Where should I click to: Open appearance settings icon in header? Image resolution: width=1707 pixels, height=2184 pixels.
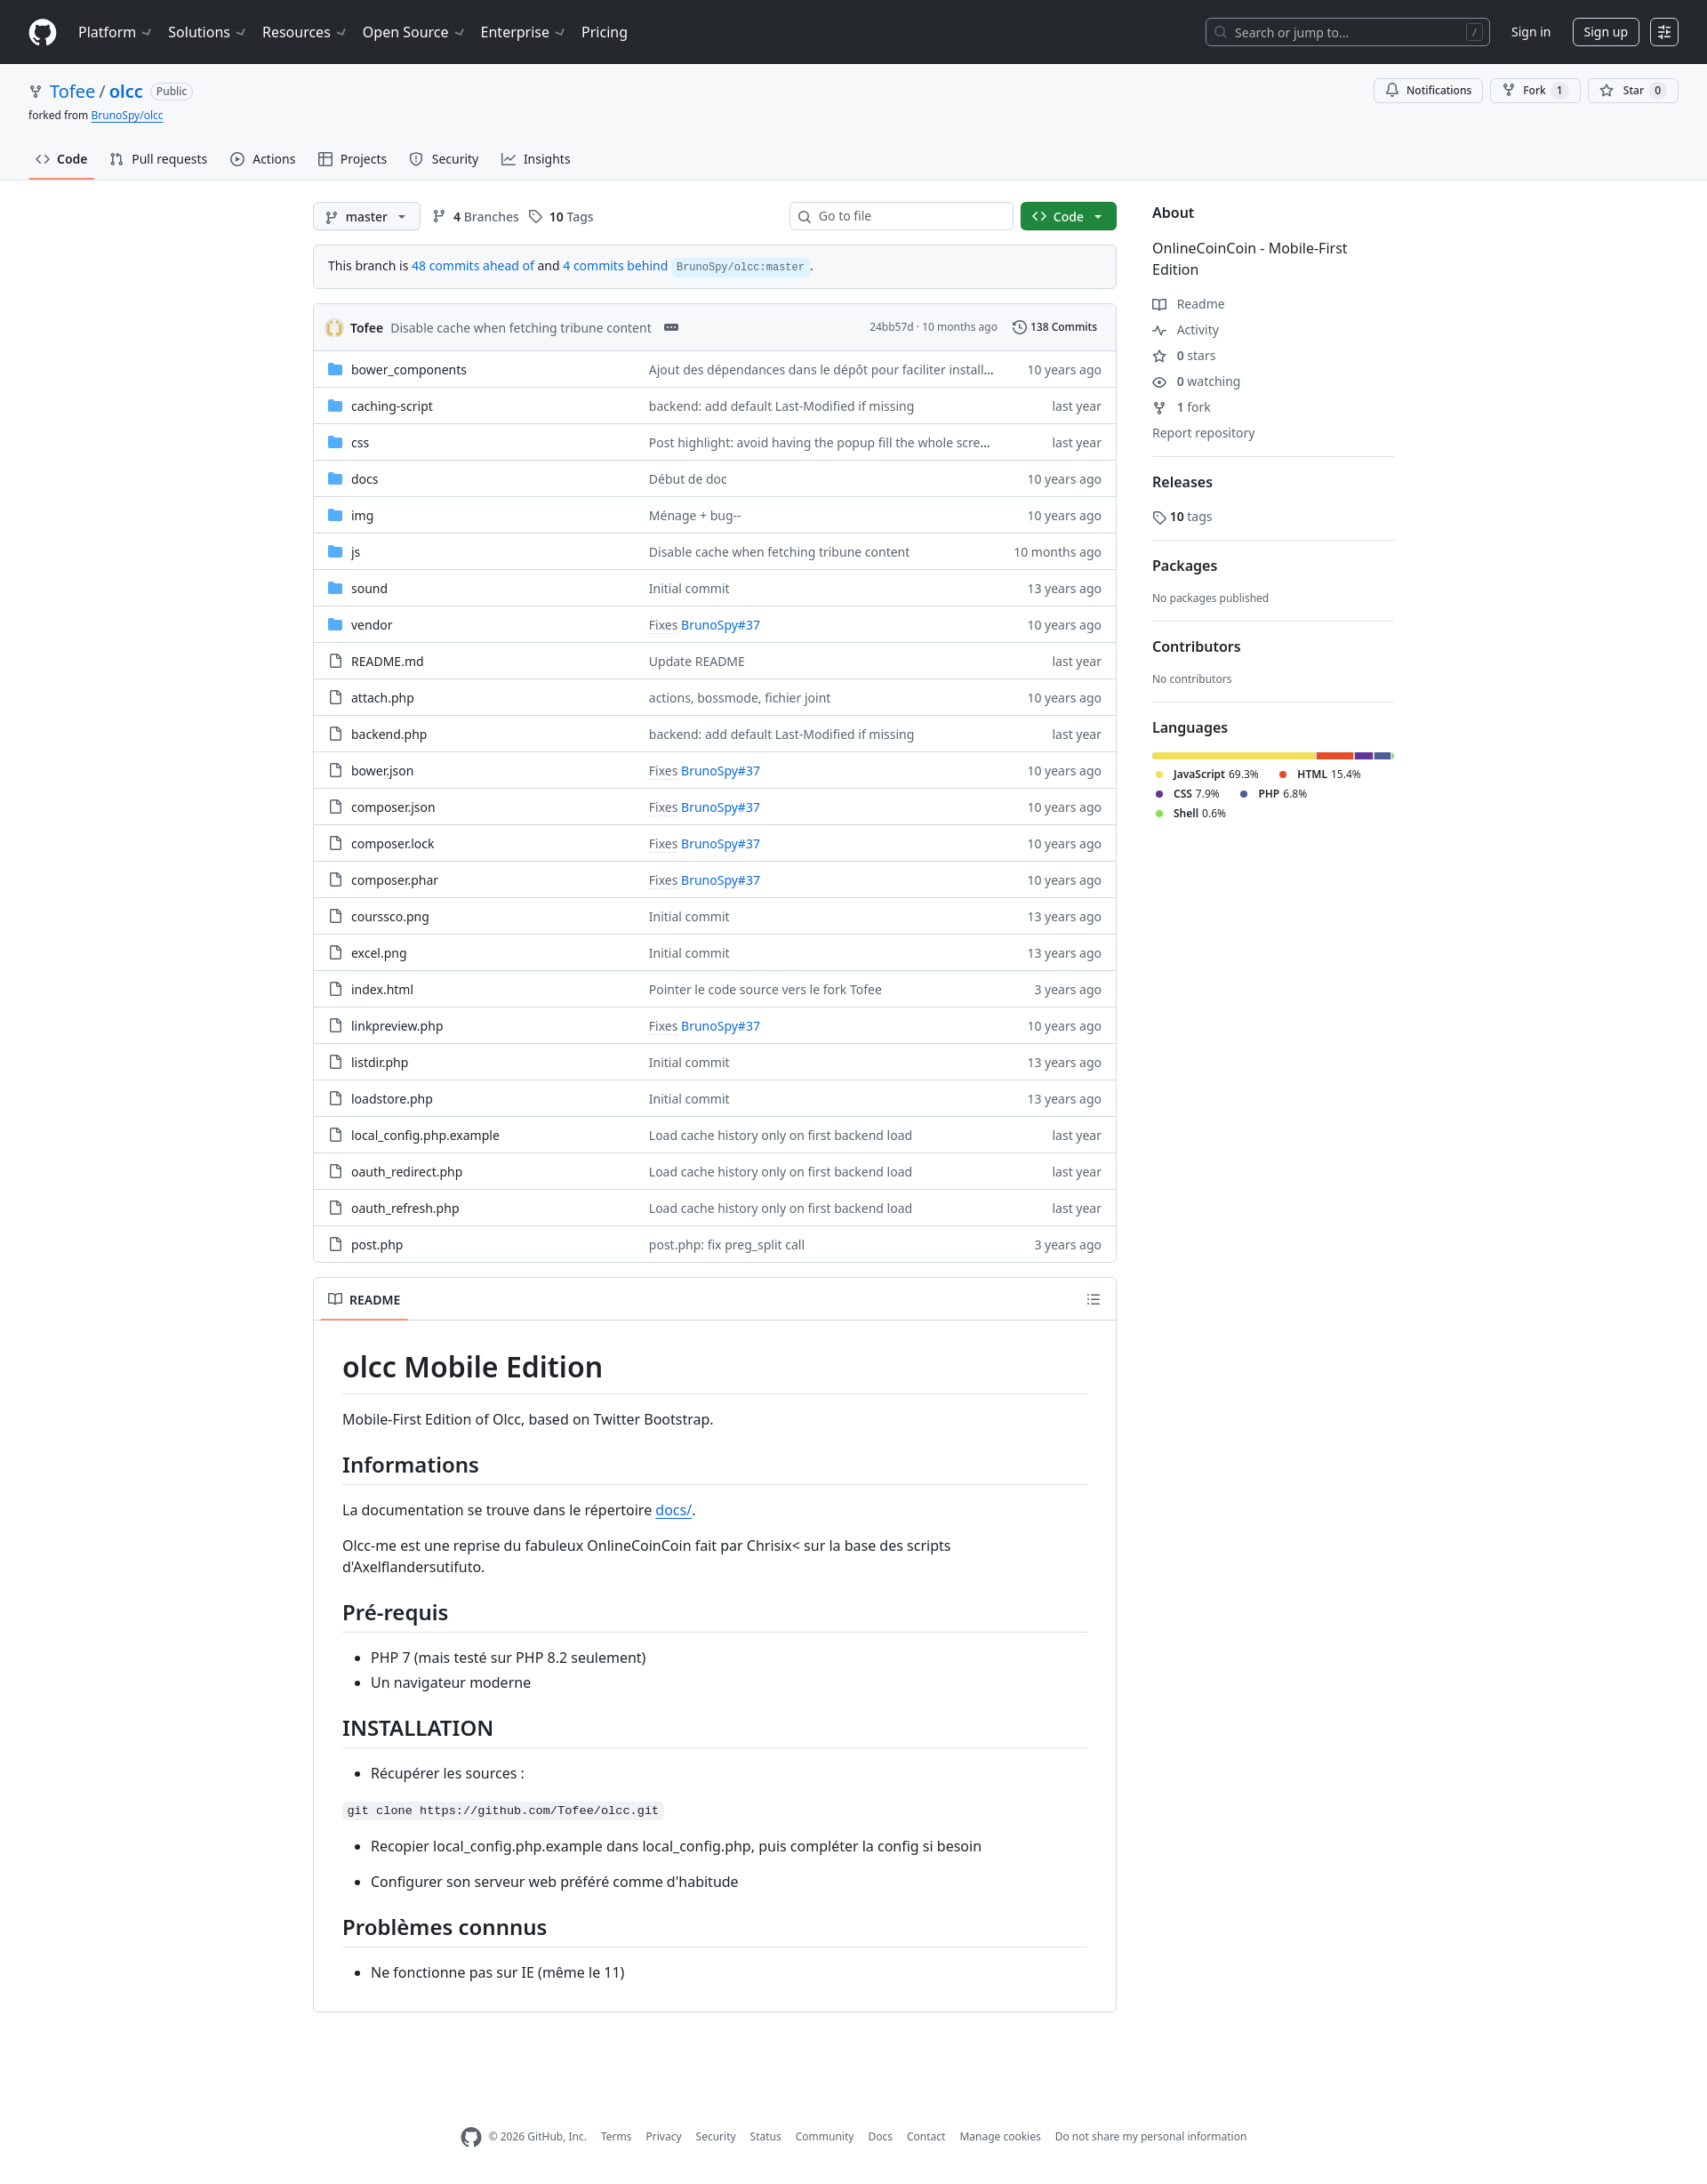1664,32
